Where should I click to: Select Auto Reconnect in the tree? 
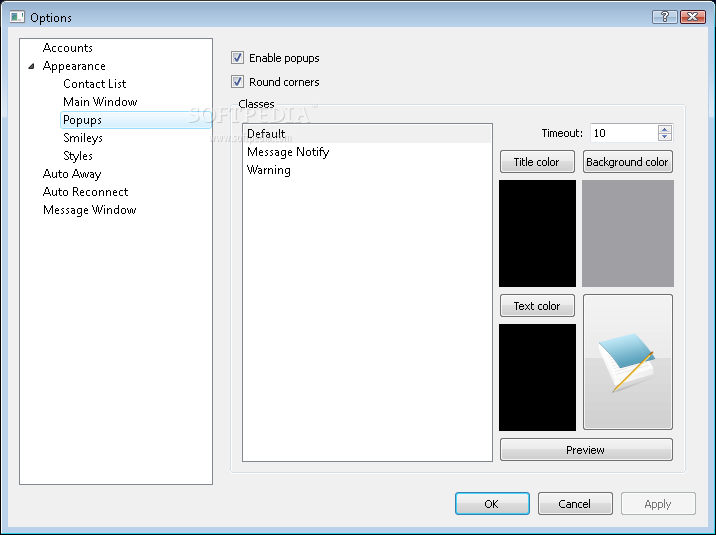coord(85,192)
